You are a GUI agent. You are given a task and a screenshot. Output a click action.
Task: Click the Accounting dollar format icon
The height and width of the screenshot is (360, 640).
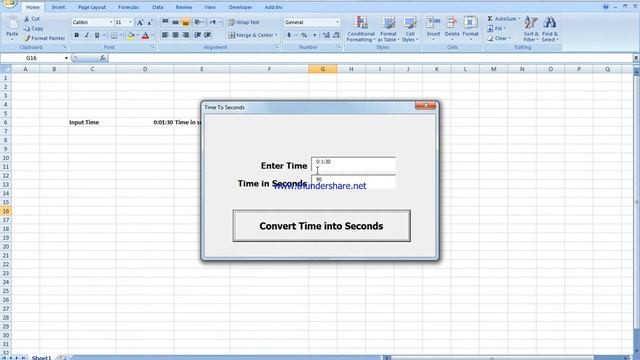pos(289,36)
